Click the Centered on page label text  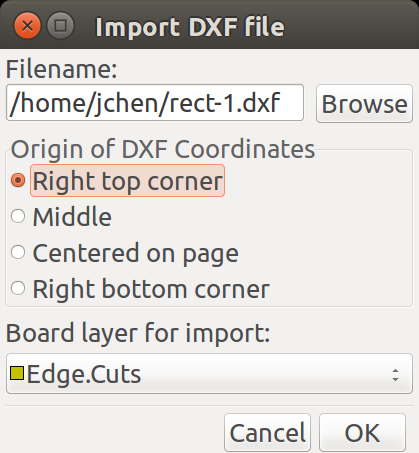(x=135, y=253)
